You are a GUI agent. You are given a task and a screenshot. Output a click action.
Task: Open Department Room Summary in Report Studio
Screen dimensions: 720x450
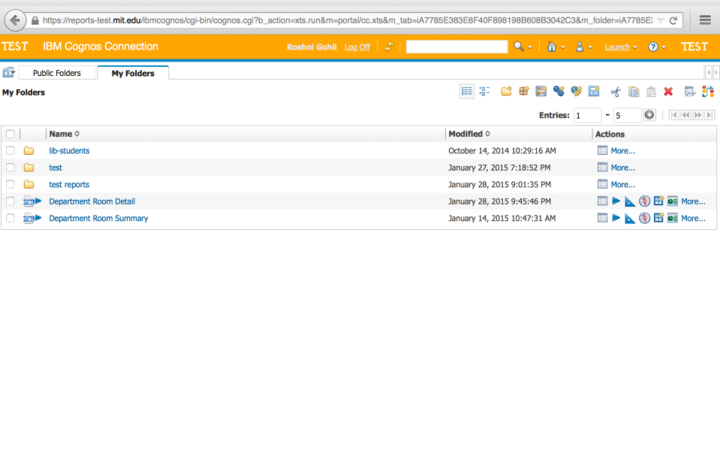(630, 218)
